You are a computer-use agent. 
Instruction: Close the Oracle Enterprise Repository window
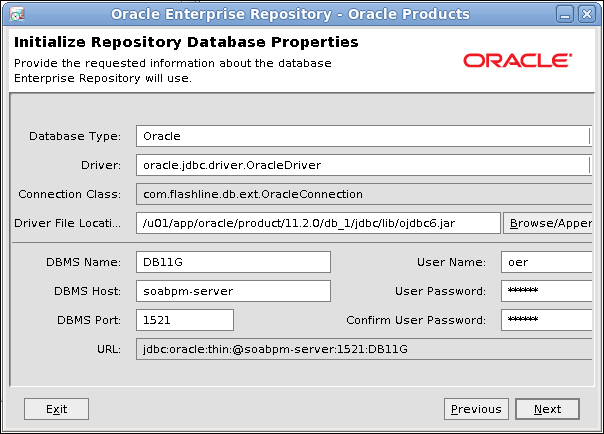pos(587,15)
